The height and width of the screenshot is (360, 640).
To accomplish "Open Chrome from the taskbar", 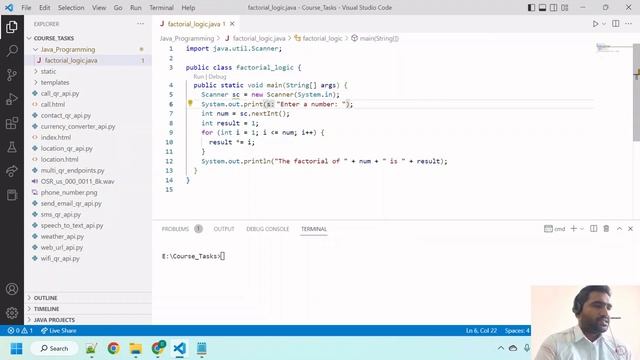I will click(x=113, y=349).
